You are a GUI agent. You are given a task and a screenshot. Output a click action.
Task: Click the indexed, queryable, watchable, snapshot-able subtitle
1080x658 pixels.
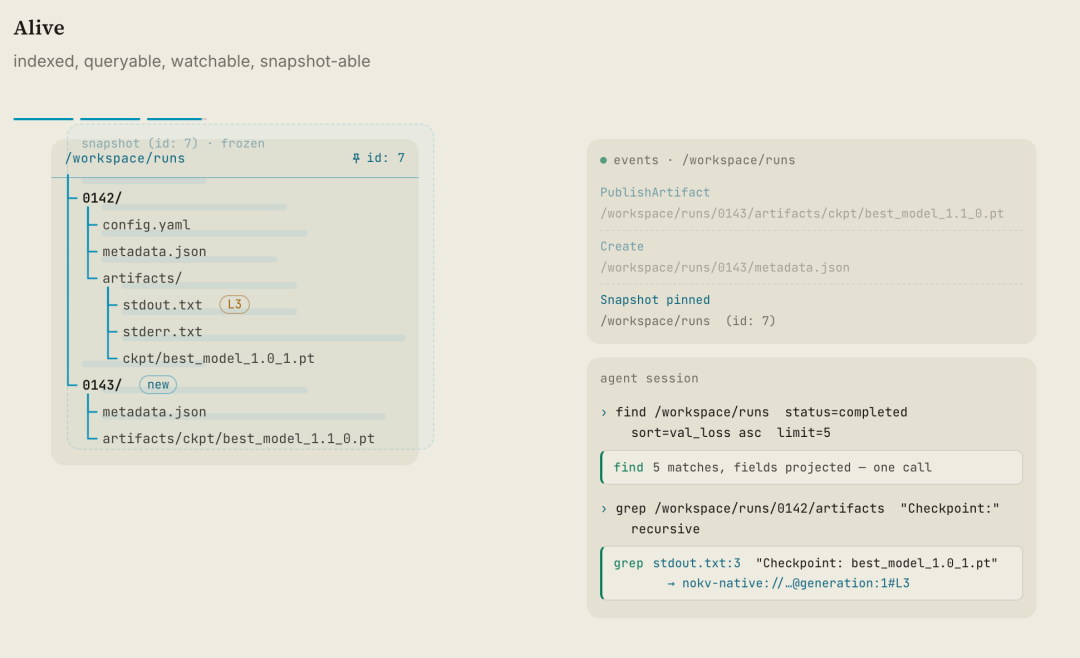point(191,61)
